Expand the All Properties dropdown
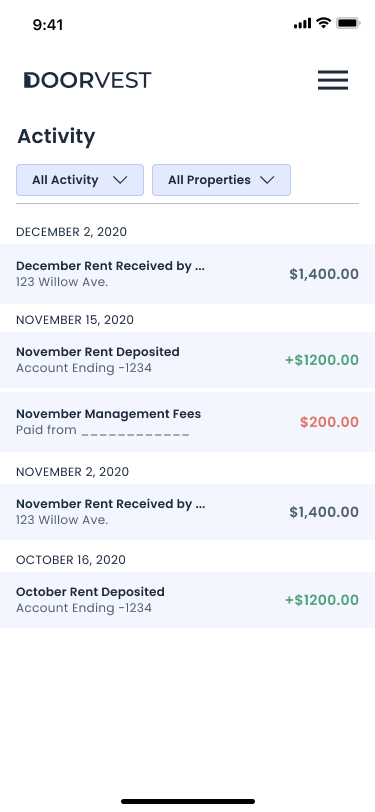Viewport: 375px width, 812px height. pyautogui.click(x=221, y=180)
